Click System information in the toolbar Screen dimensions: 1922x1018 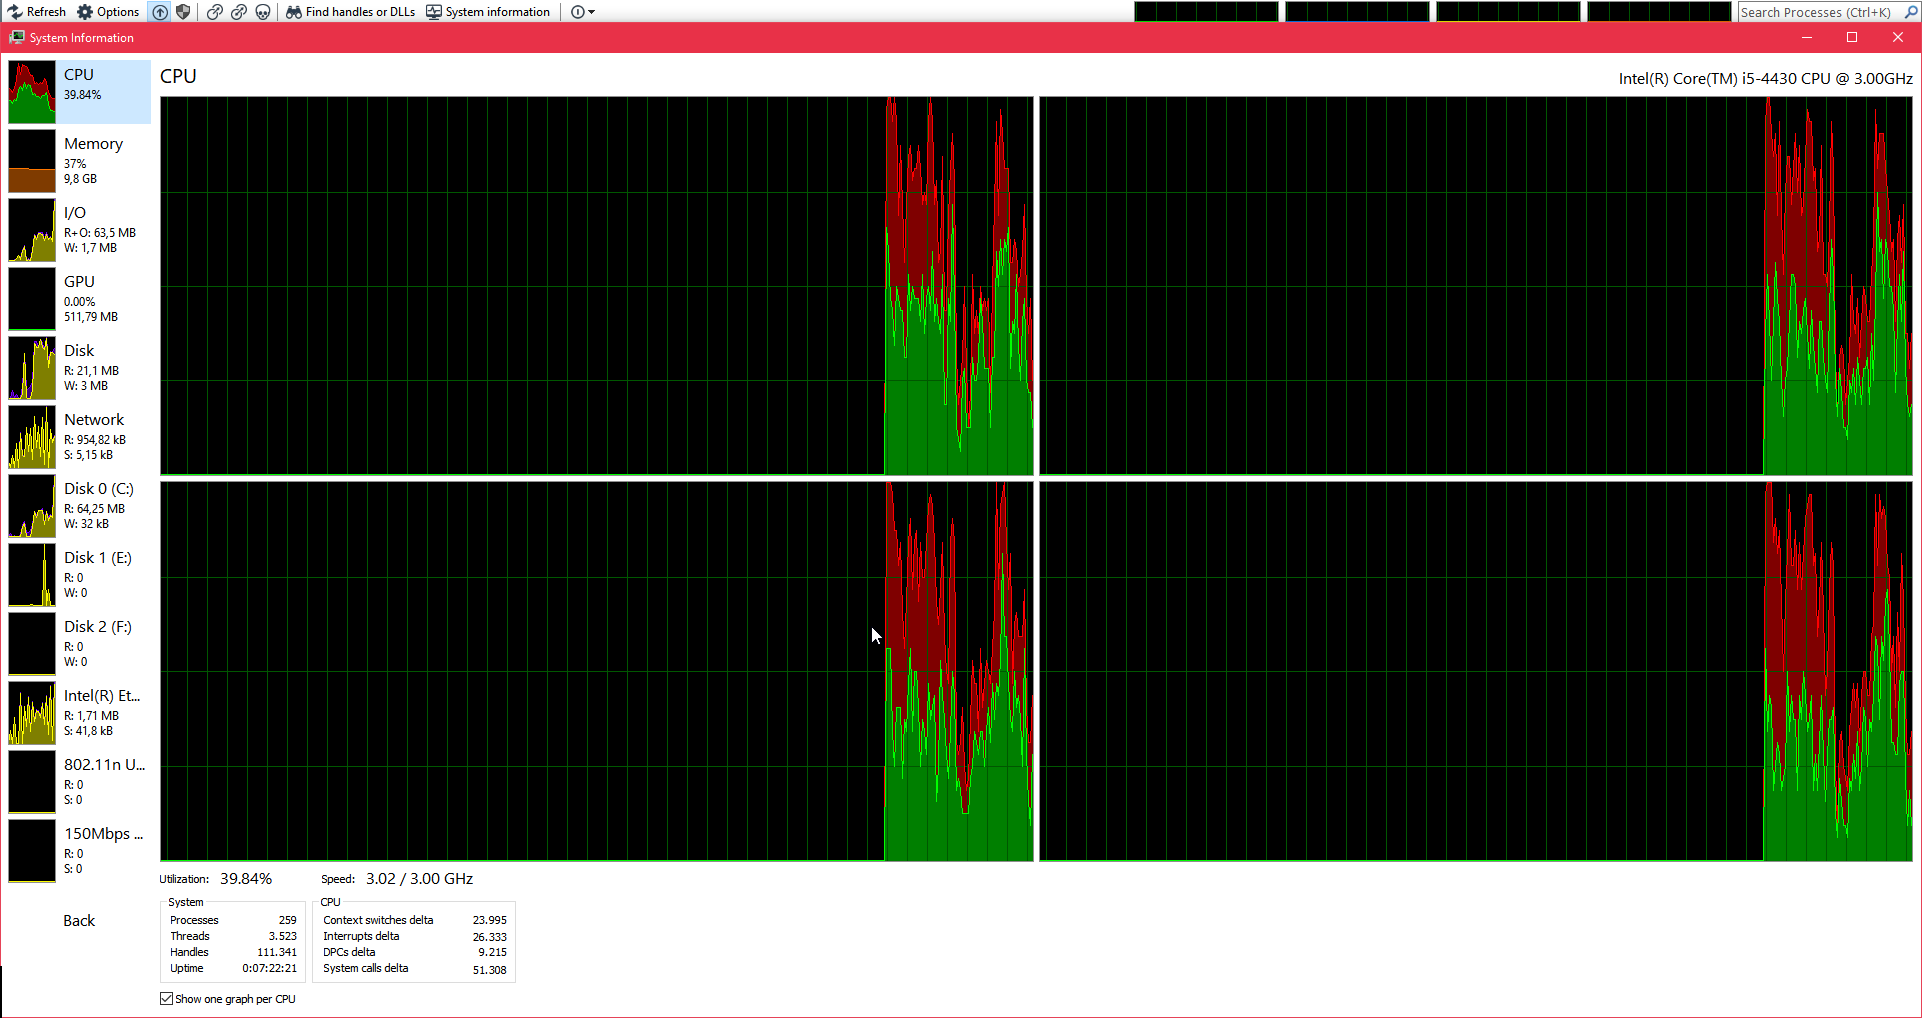488,12
